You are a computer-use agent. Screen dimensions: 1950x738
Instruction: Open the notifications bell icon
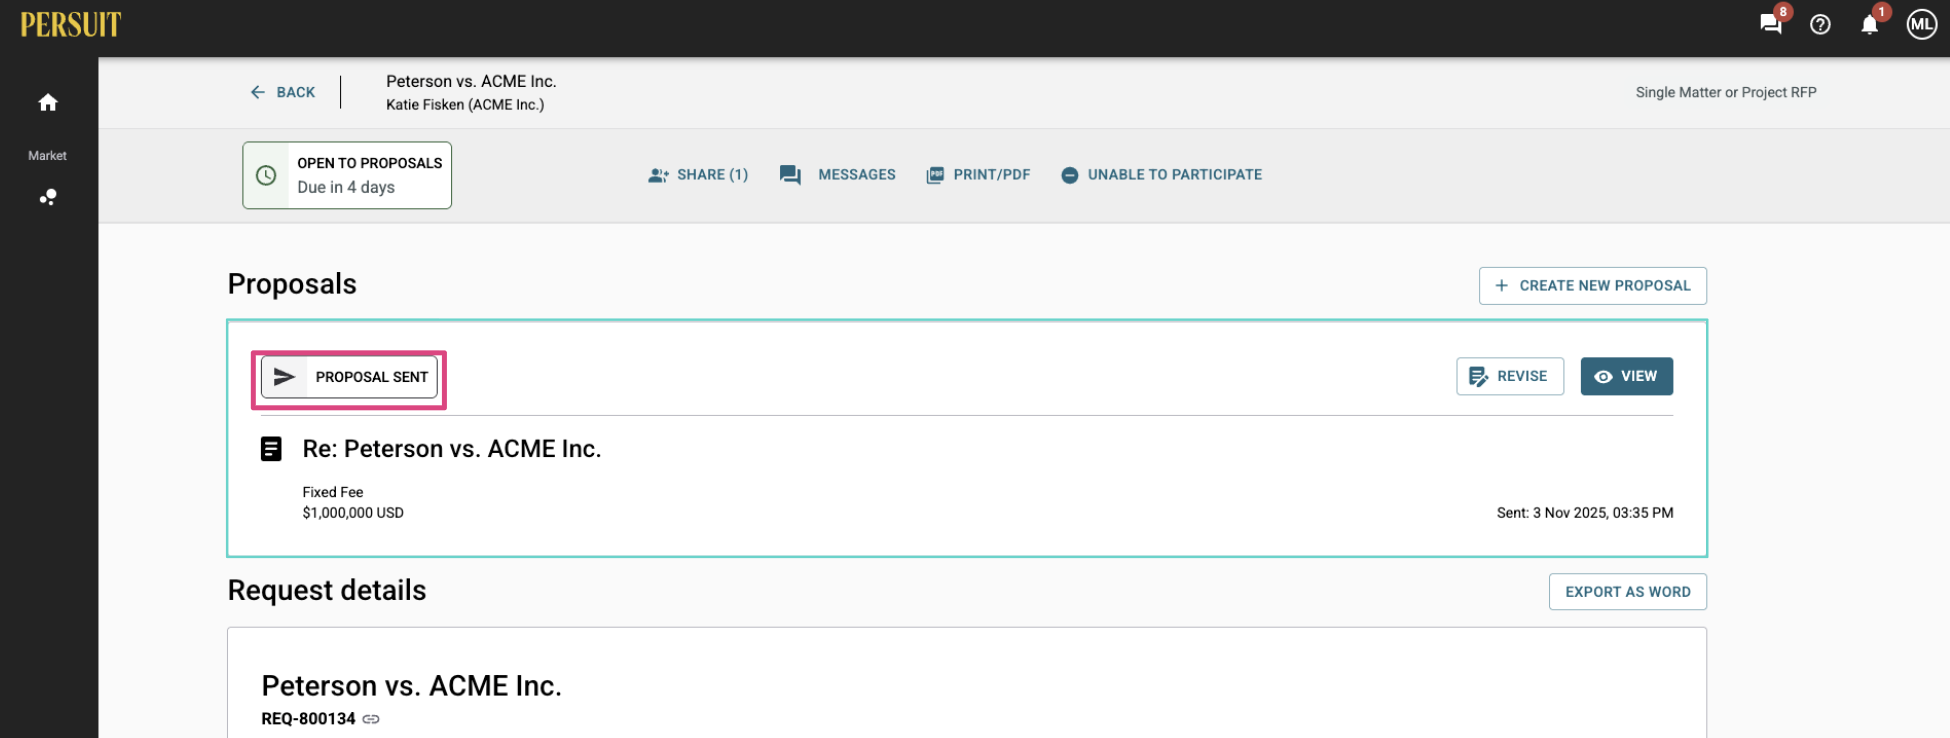1869,24
